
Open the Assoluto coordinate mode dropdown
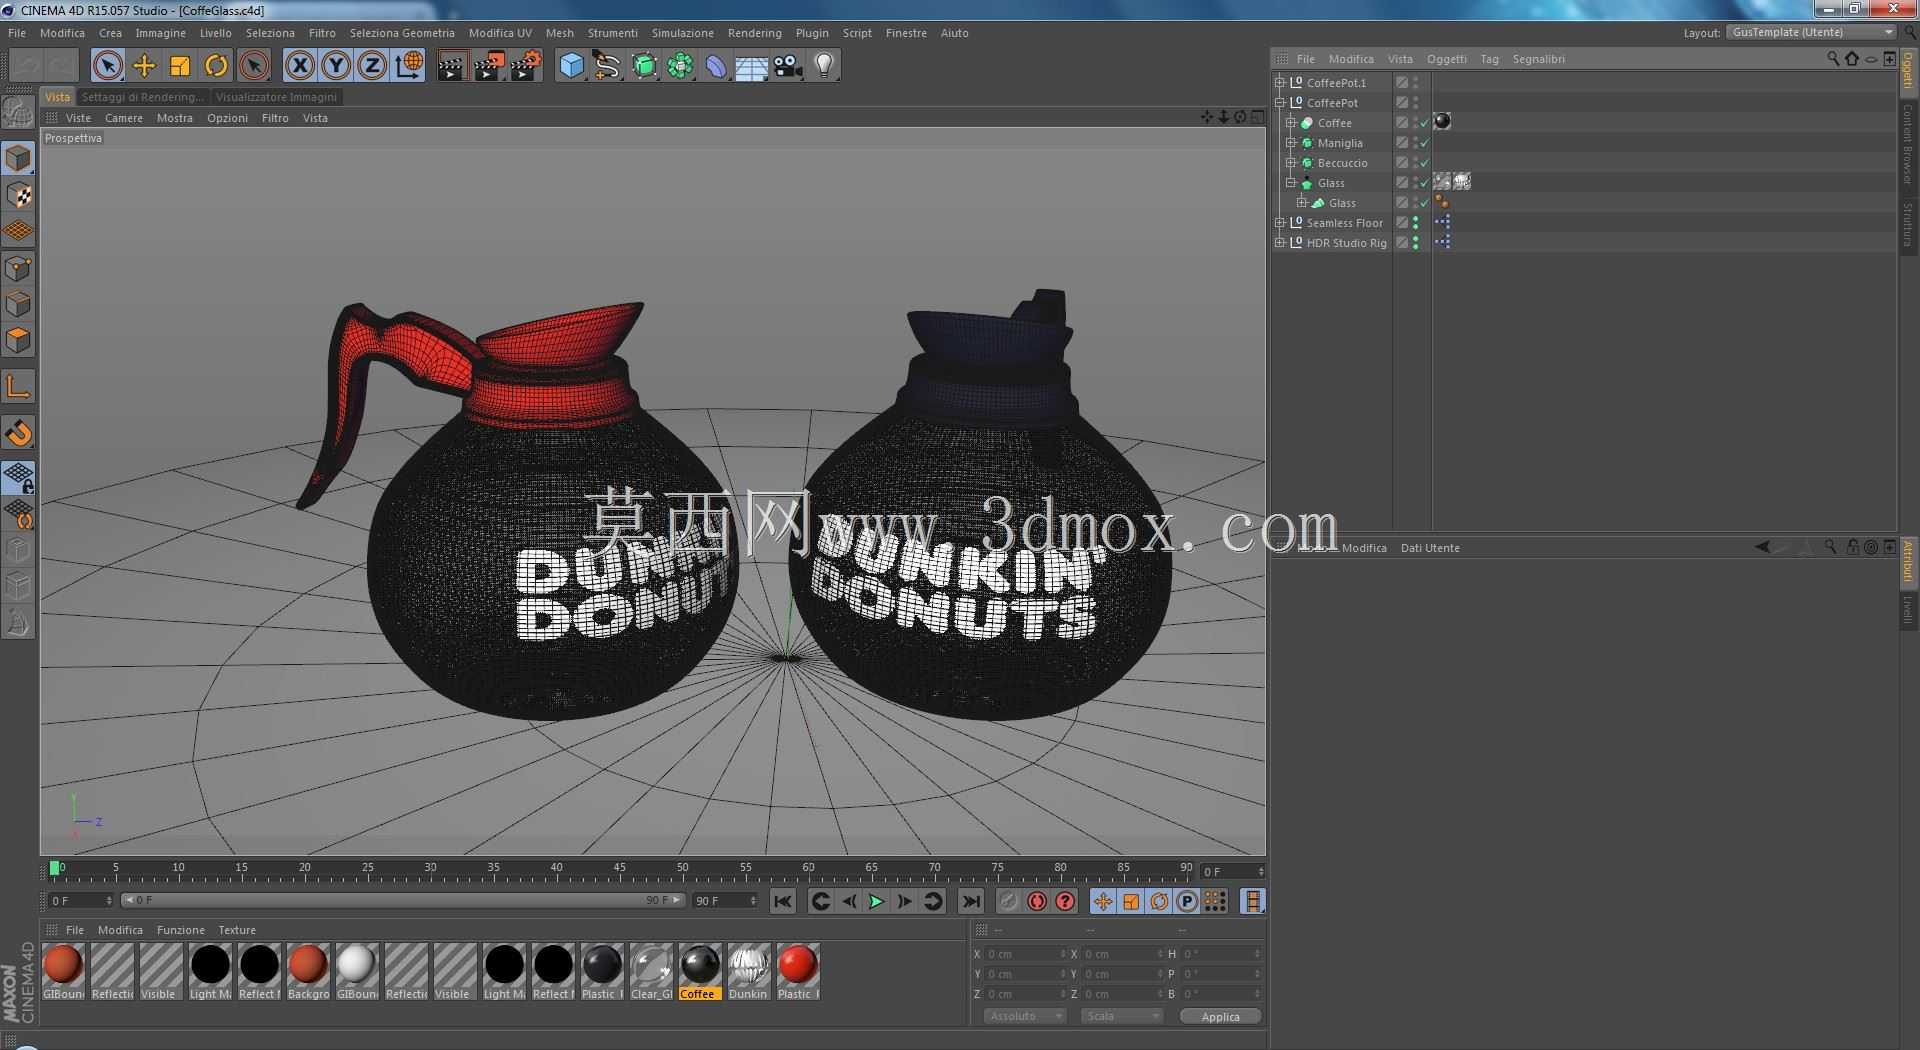(1025, 1016)
